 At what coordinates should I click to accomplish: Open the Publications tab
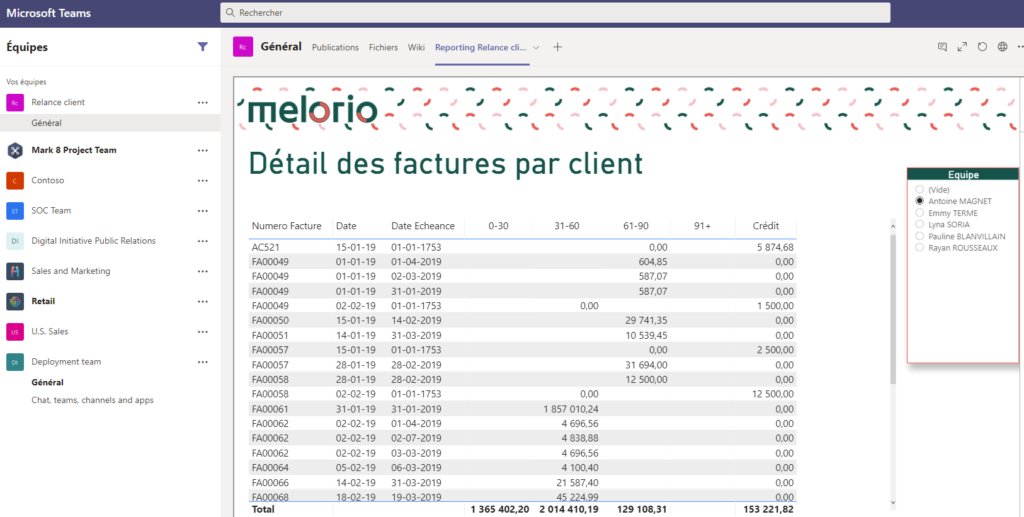click(335, 47)
